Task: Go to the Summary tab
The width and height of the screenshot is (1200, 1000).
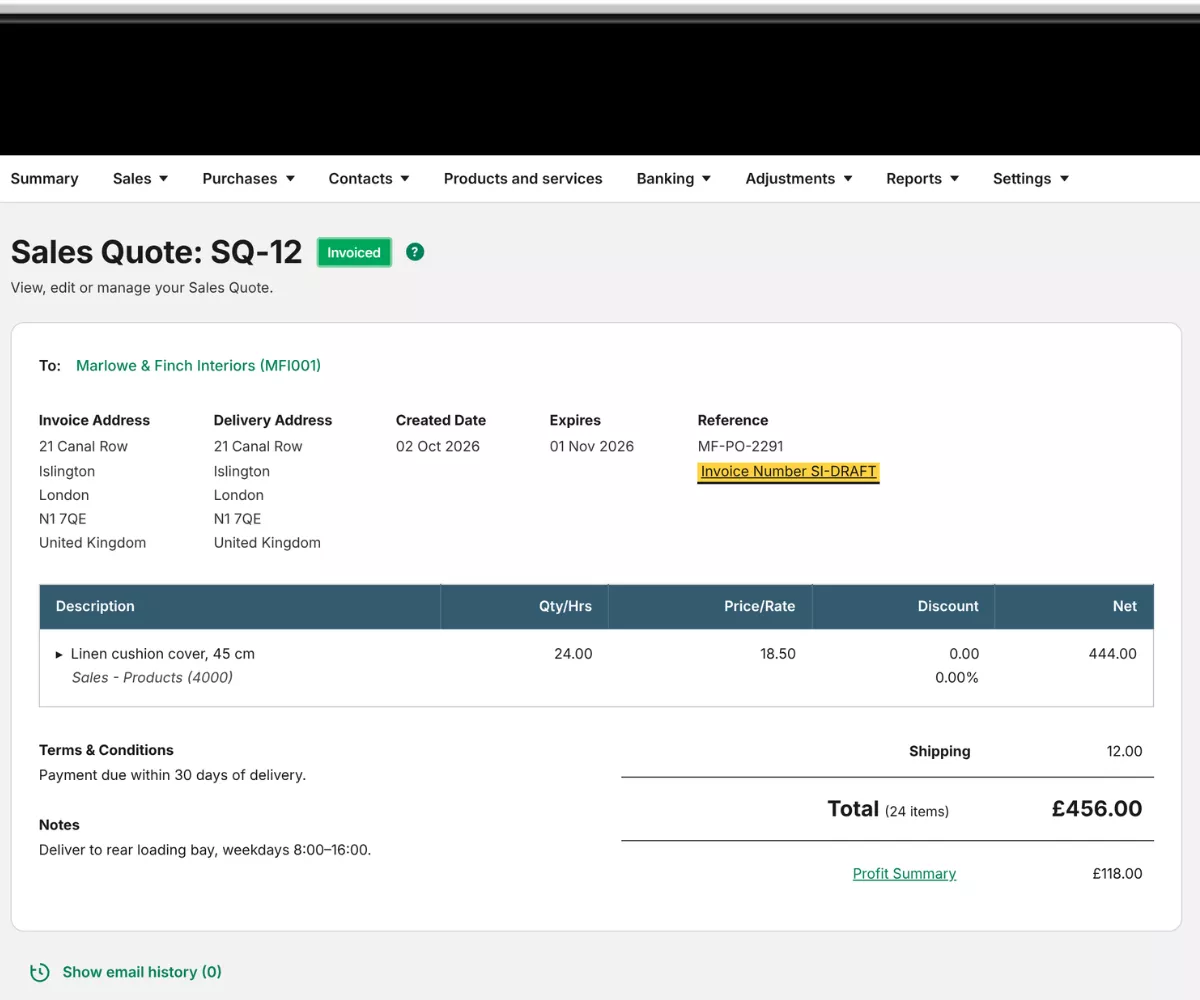Action: [x=44, y=179]
